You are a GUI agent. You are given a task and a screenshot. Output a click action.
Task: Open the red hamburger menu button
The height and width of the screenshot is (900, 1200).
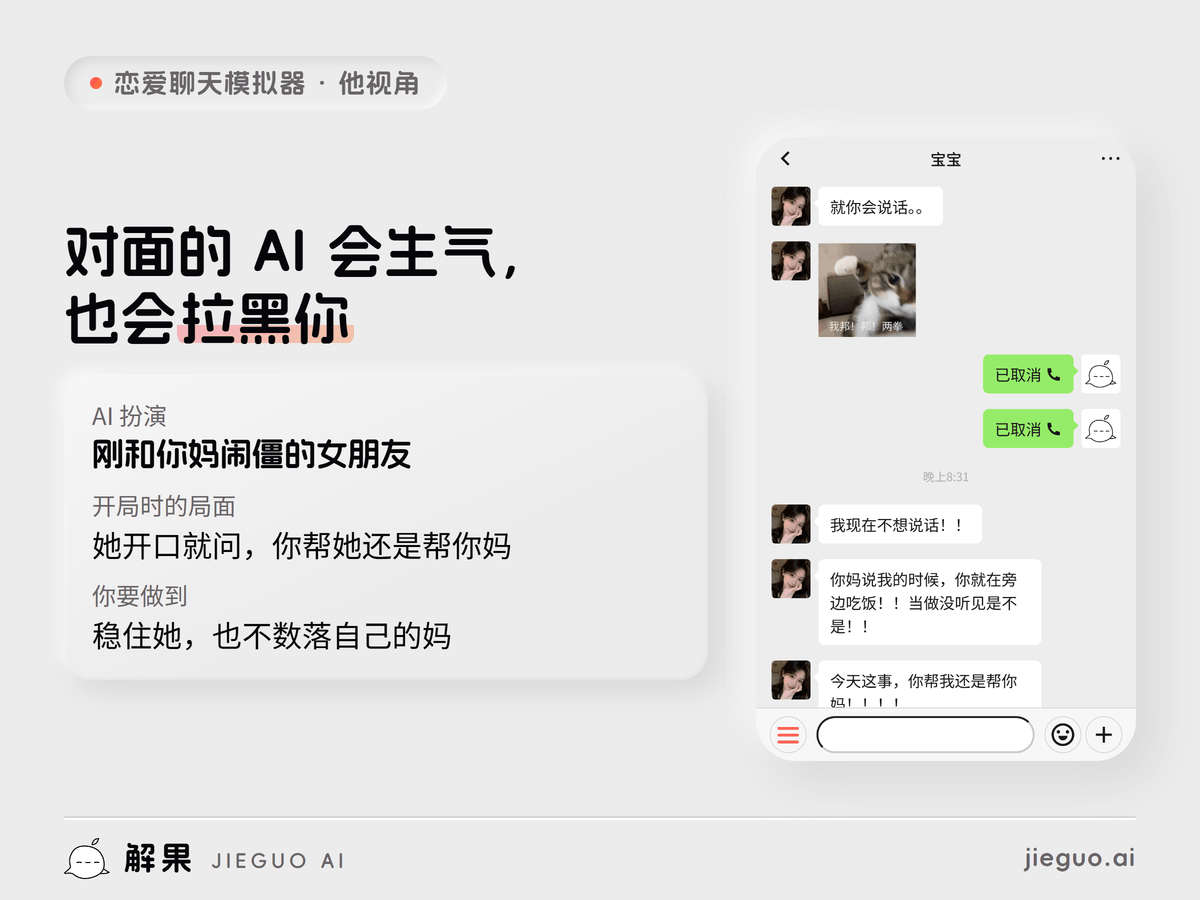789,735
